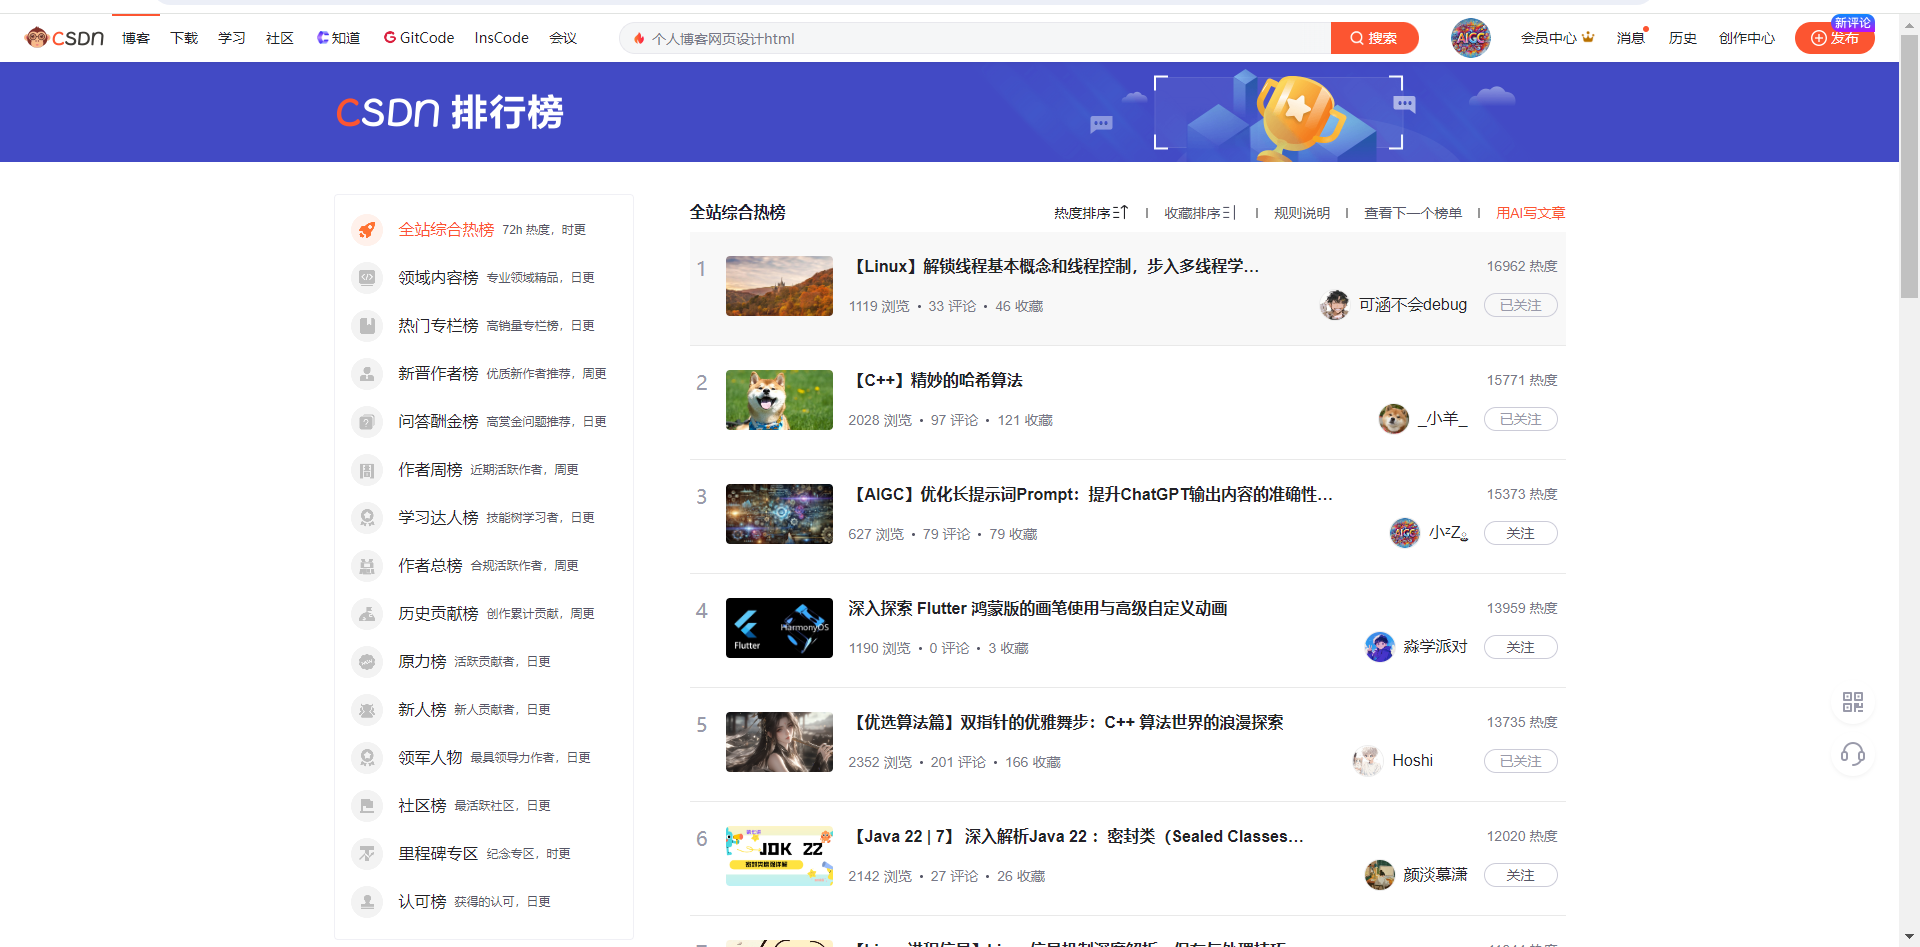
Task: Open 消息 notifications
Action: [x=1631, y=38]
